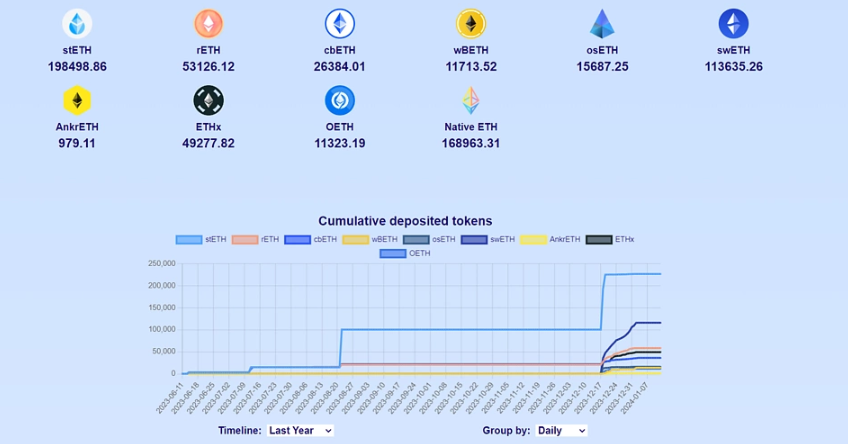Click the rETH value 53126.12
This screenshot has height=444, width=848.
click(208, 67)
